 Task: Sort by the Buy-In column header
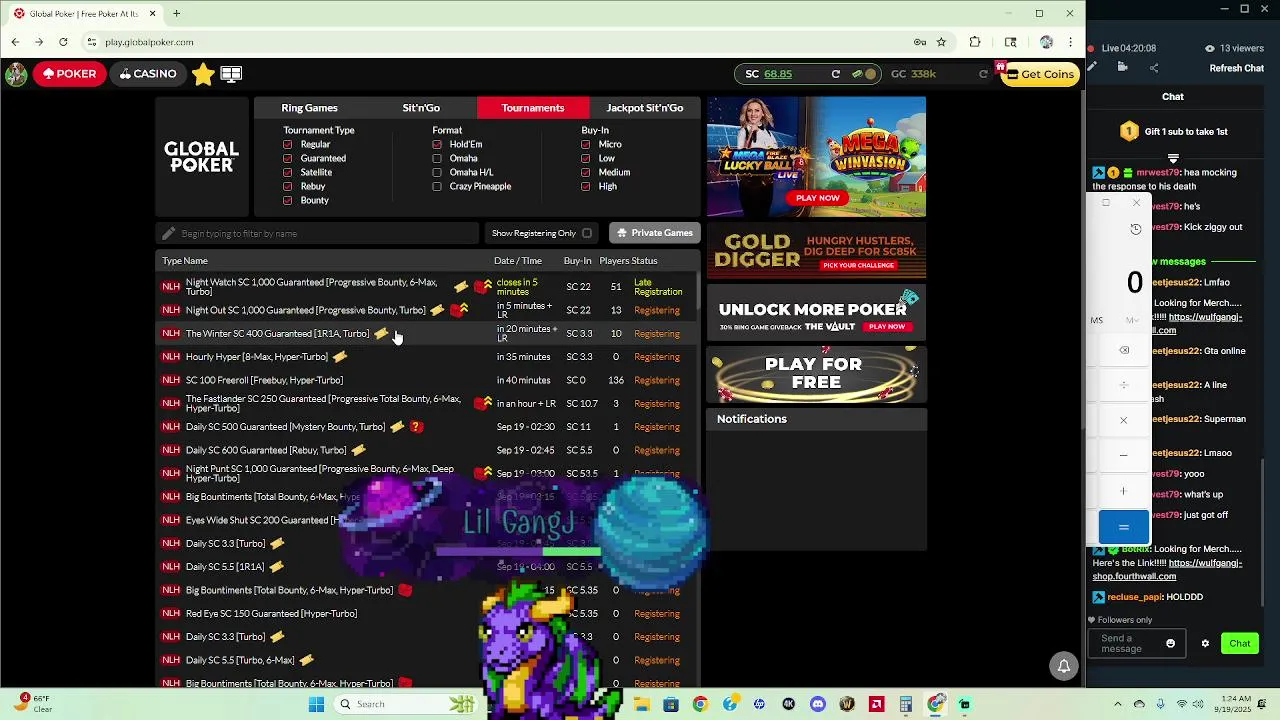tap(577, 261)
